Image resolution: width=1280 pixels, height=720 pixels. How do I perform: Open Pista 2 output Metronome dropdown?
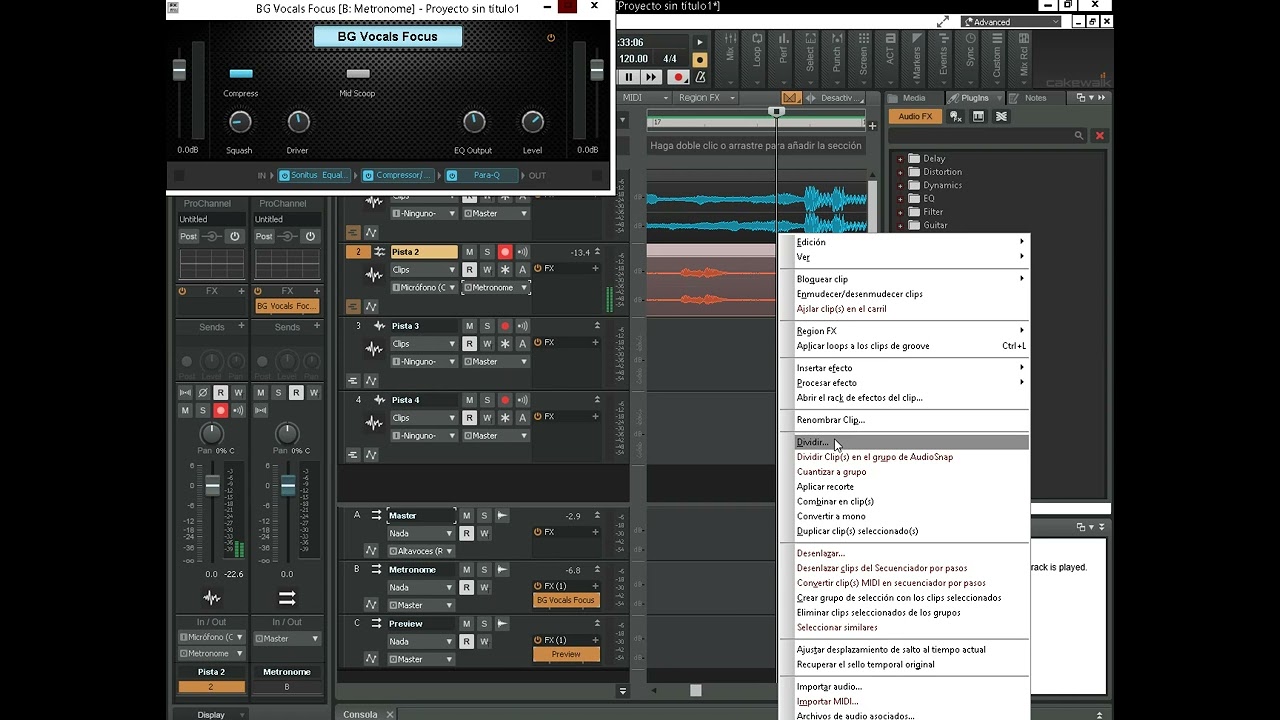click(496, 288)
